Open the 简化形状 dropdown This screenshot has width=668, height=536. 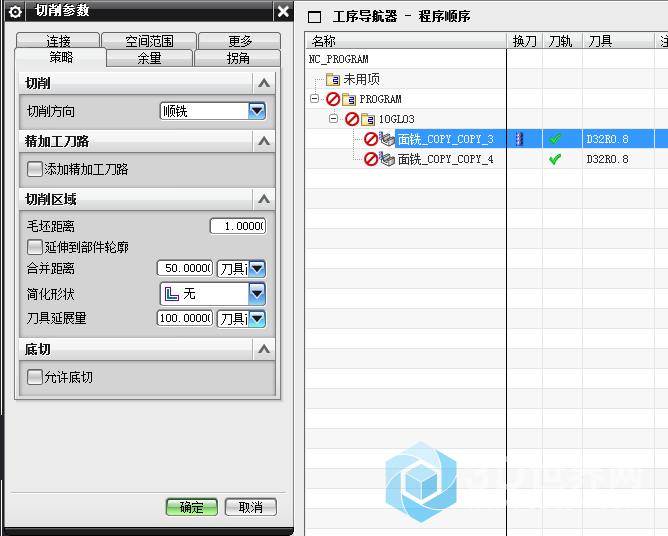pyautogui.click(x=257, y=294)
